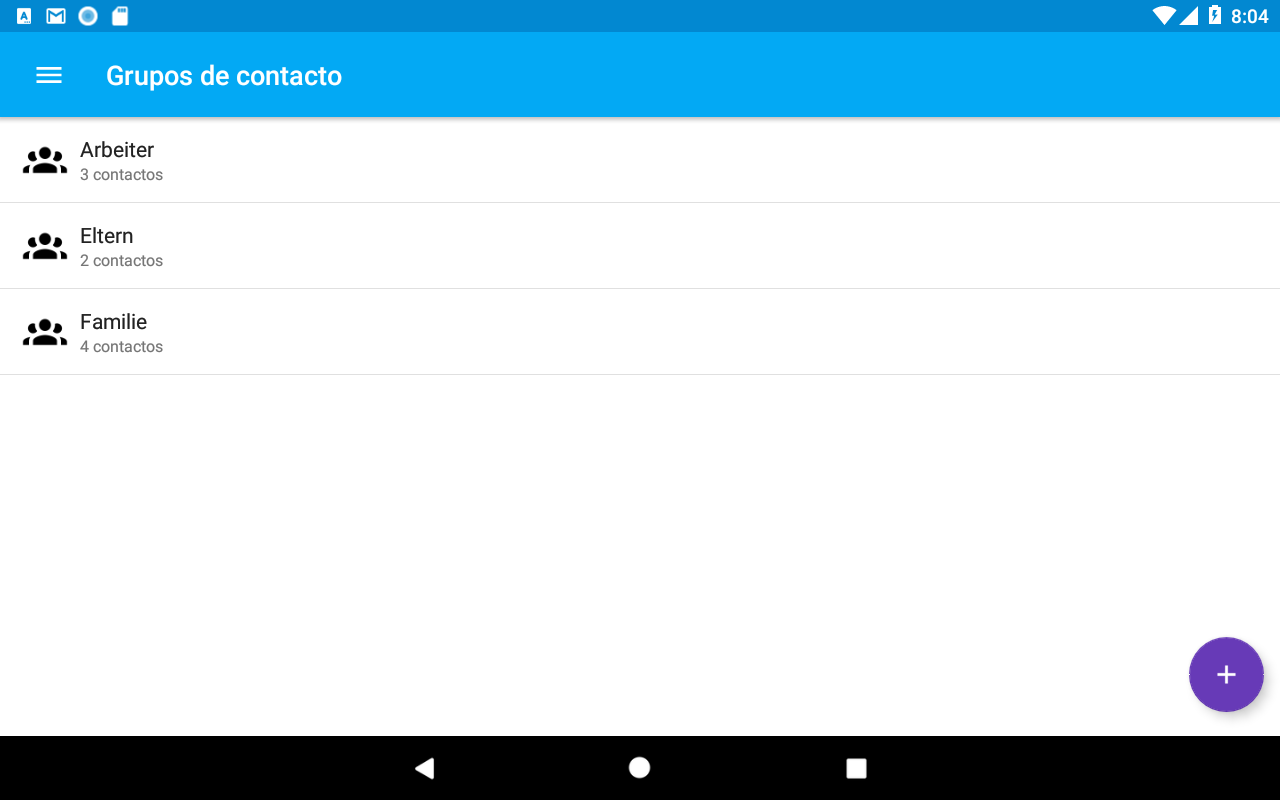This screenshot has height=800, width=1280.
Task: Tap the purple add group button
Action: pyautogui.click(x=1226, y=674)
